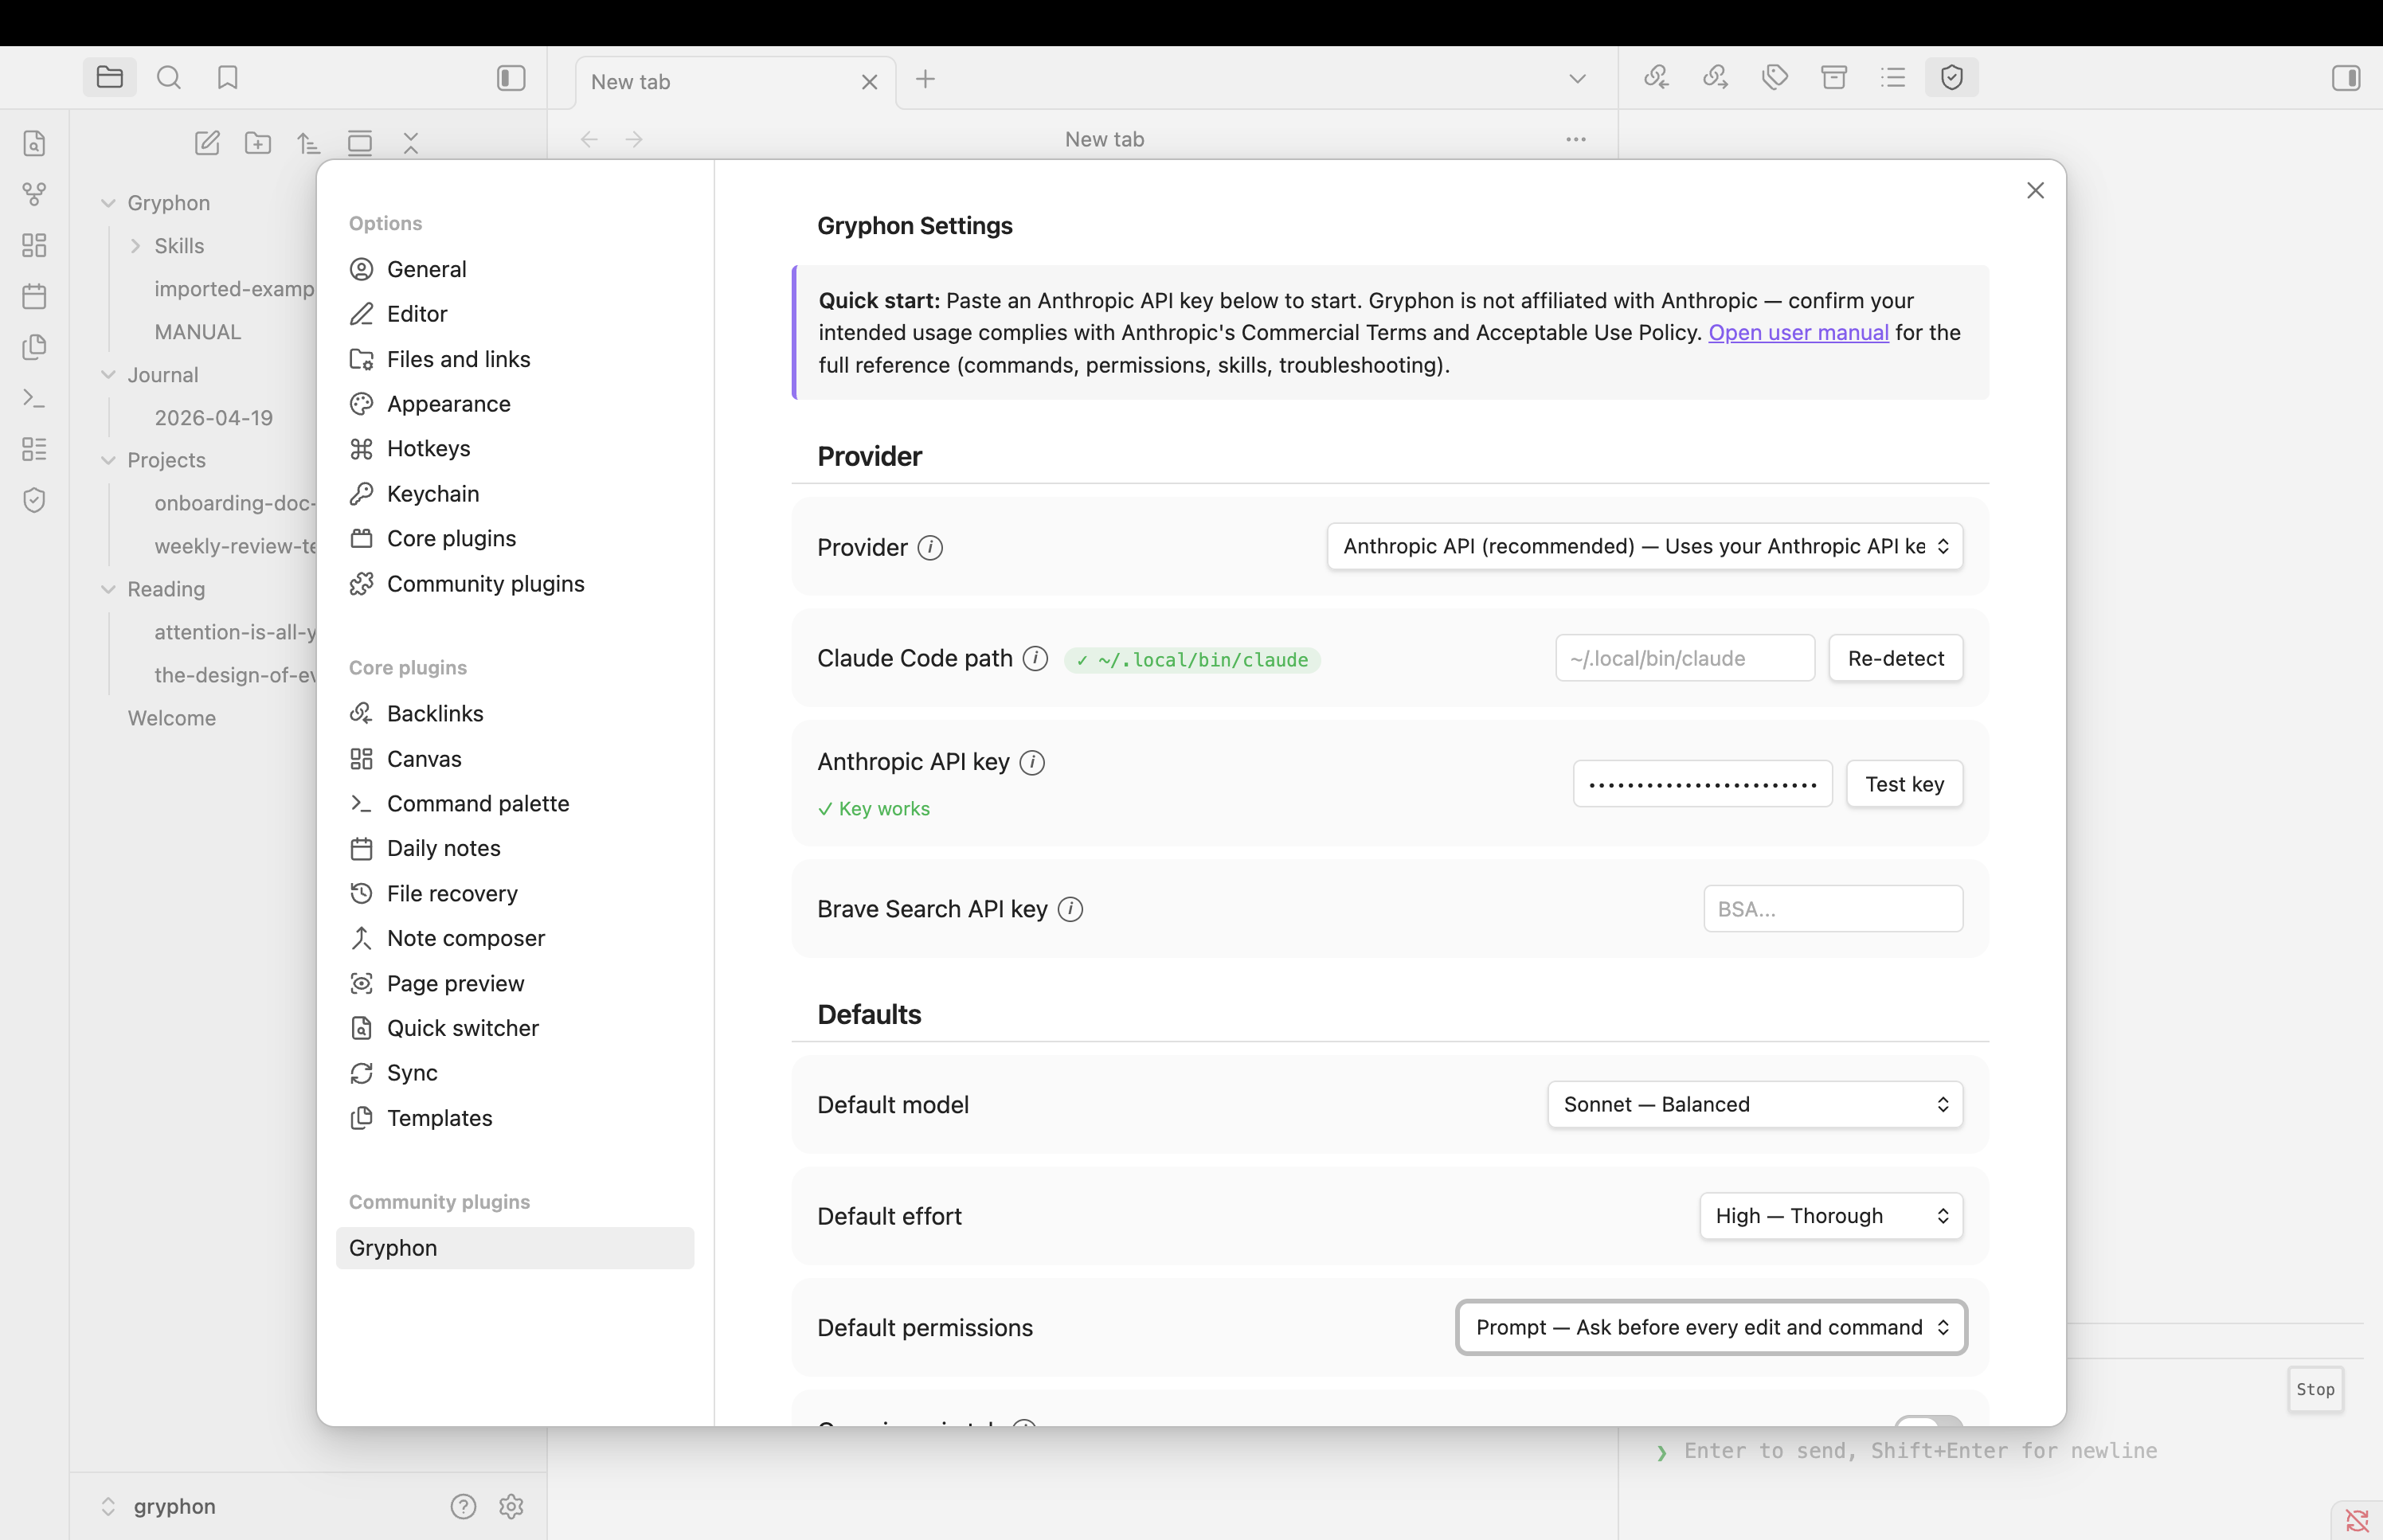
Task: Select the Gryphon plugin settings tab
Action: coord(514,1248)
